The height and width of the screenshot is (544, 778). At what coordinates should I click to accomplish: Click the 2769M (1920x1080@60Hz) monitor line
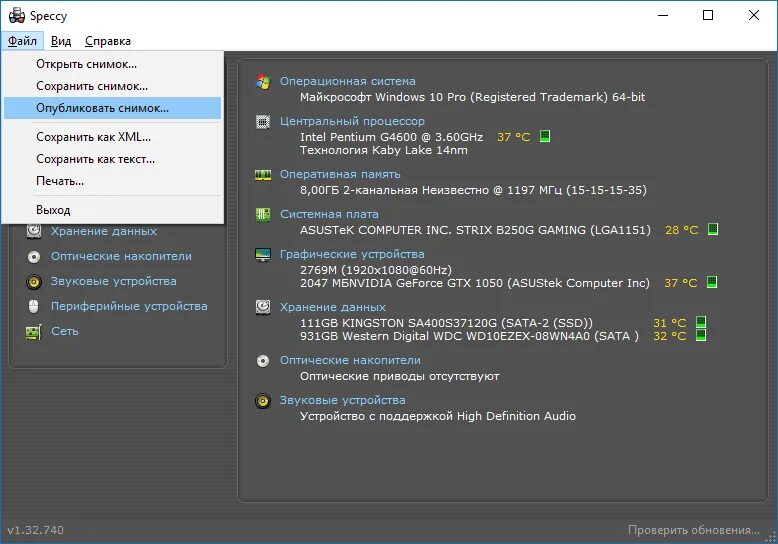click(x=376, y=270)
